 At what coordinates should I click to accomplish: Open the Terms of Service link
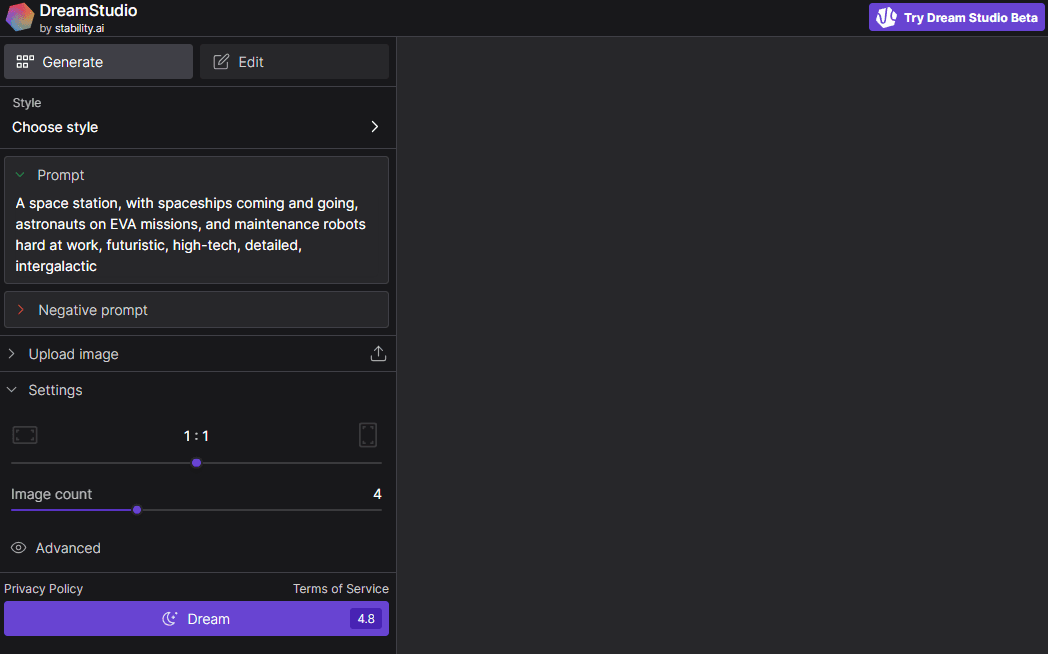[x=340, y=589]
